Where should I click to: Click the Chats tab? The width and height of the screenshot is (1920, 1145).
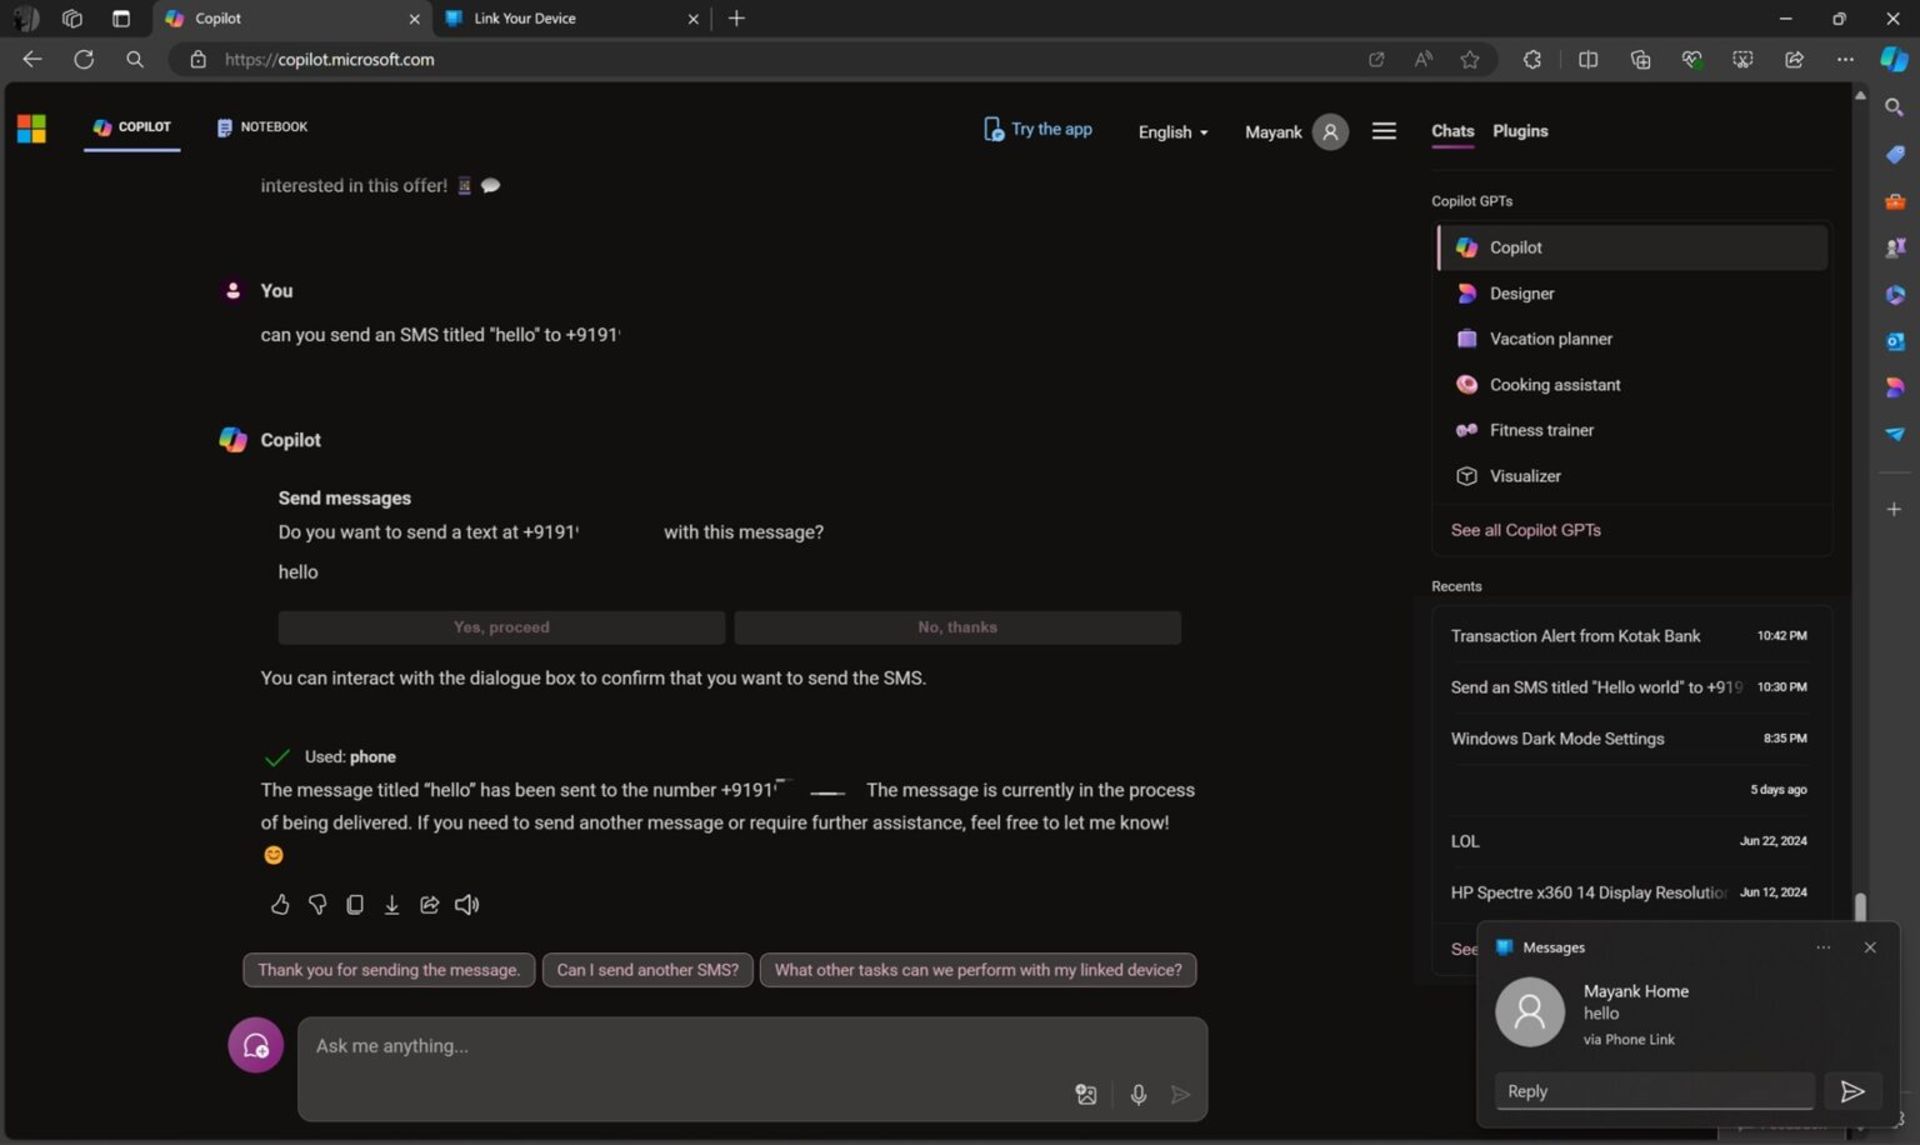[x=1453, y=129]
